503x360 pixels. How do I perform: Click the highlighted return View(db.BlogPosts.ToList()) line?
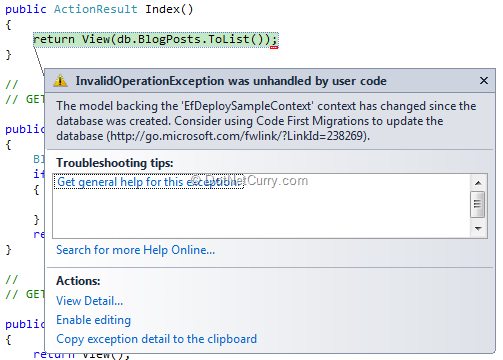tap(155, 40)
